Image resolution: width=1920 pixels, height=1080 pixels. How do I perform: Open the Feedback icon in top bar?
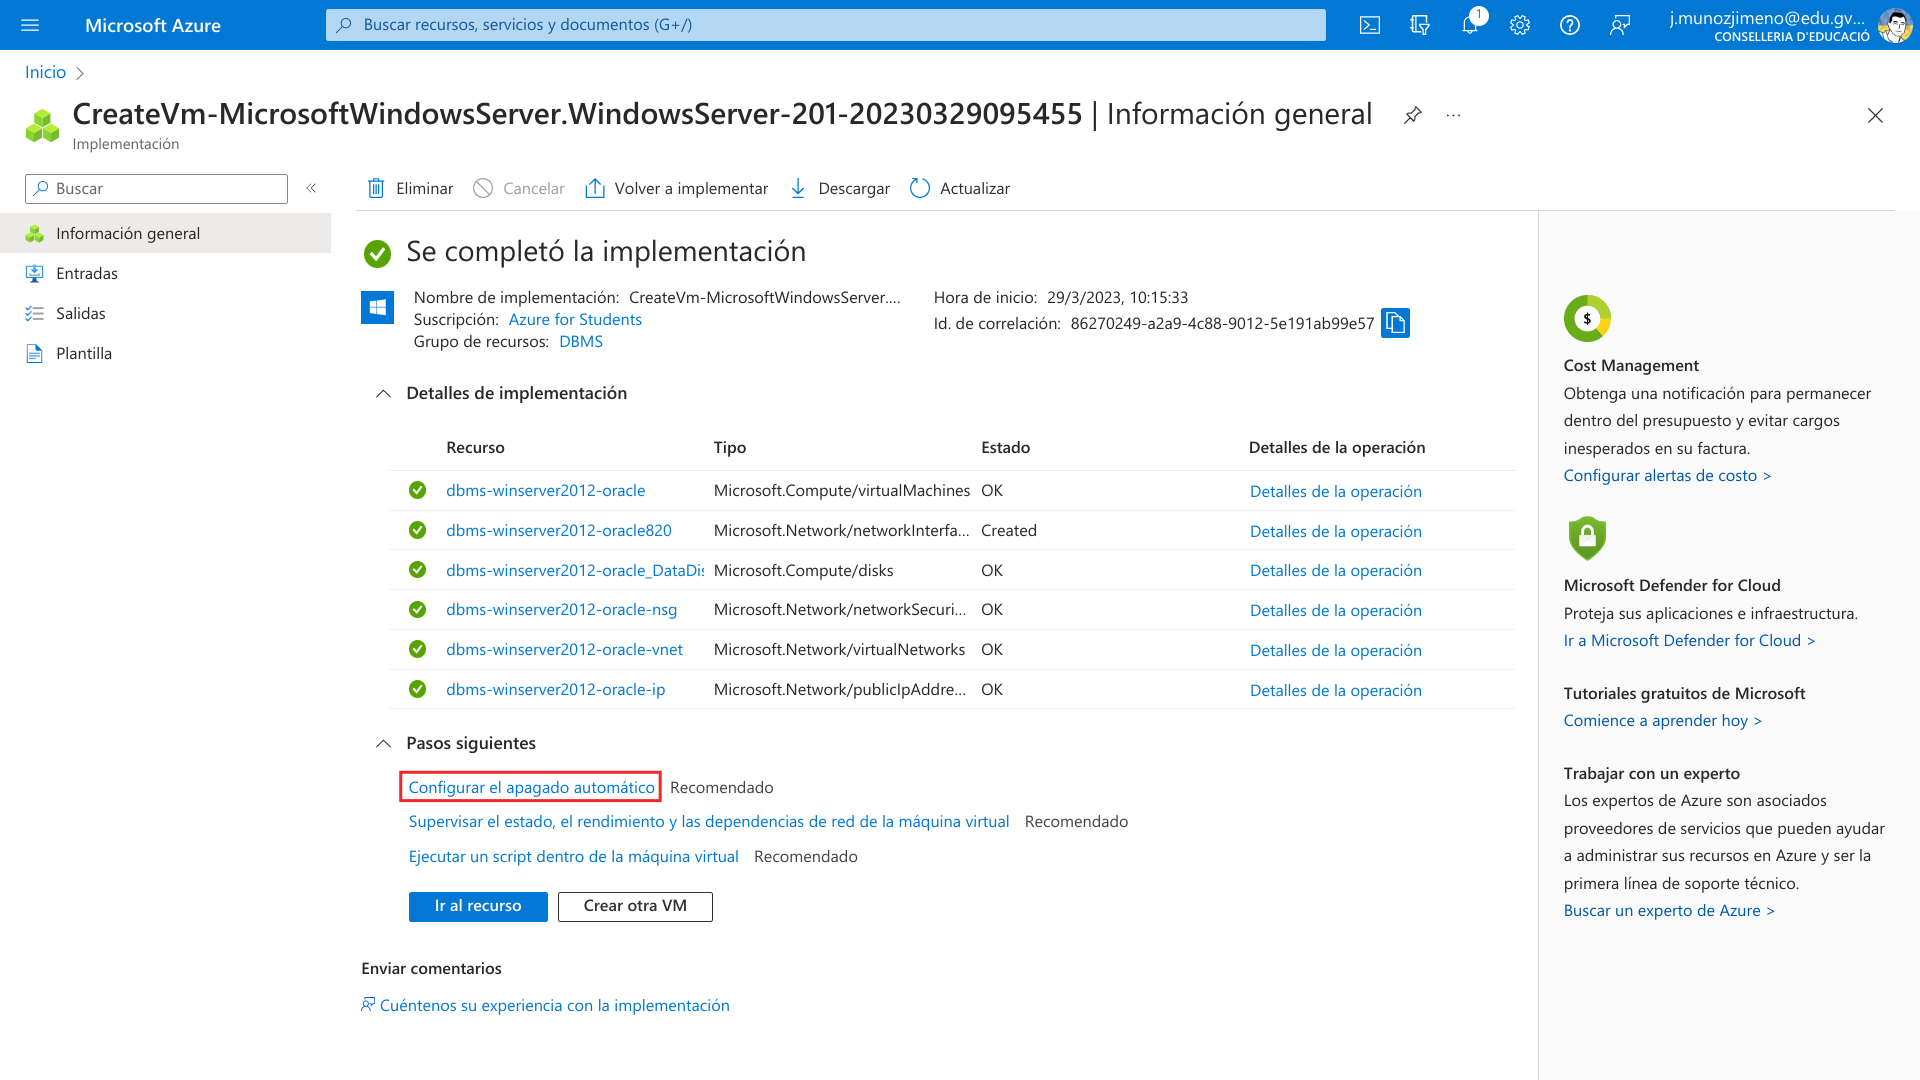[1620, 25]
